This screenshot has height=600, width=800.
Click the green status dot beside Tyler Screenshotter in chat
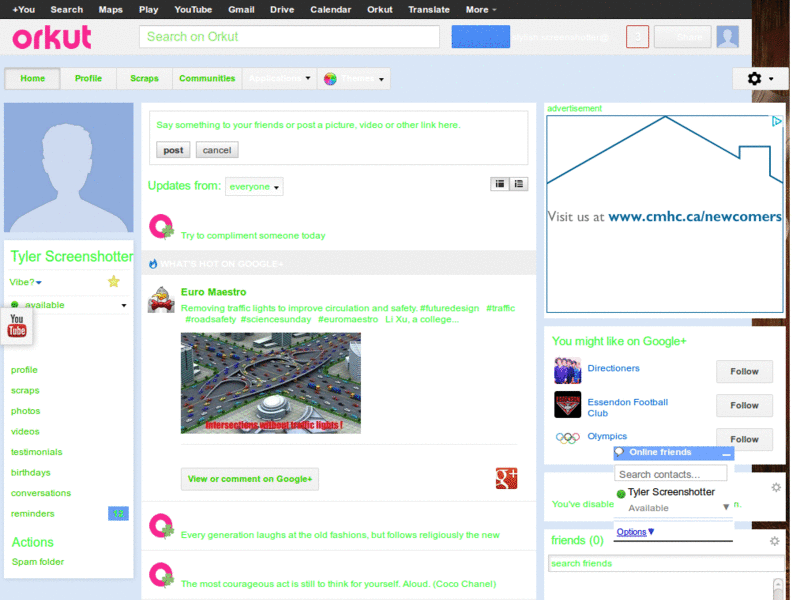(x=621, y=493)
